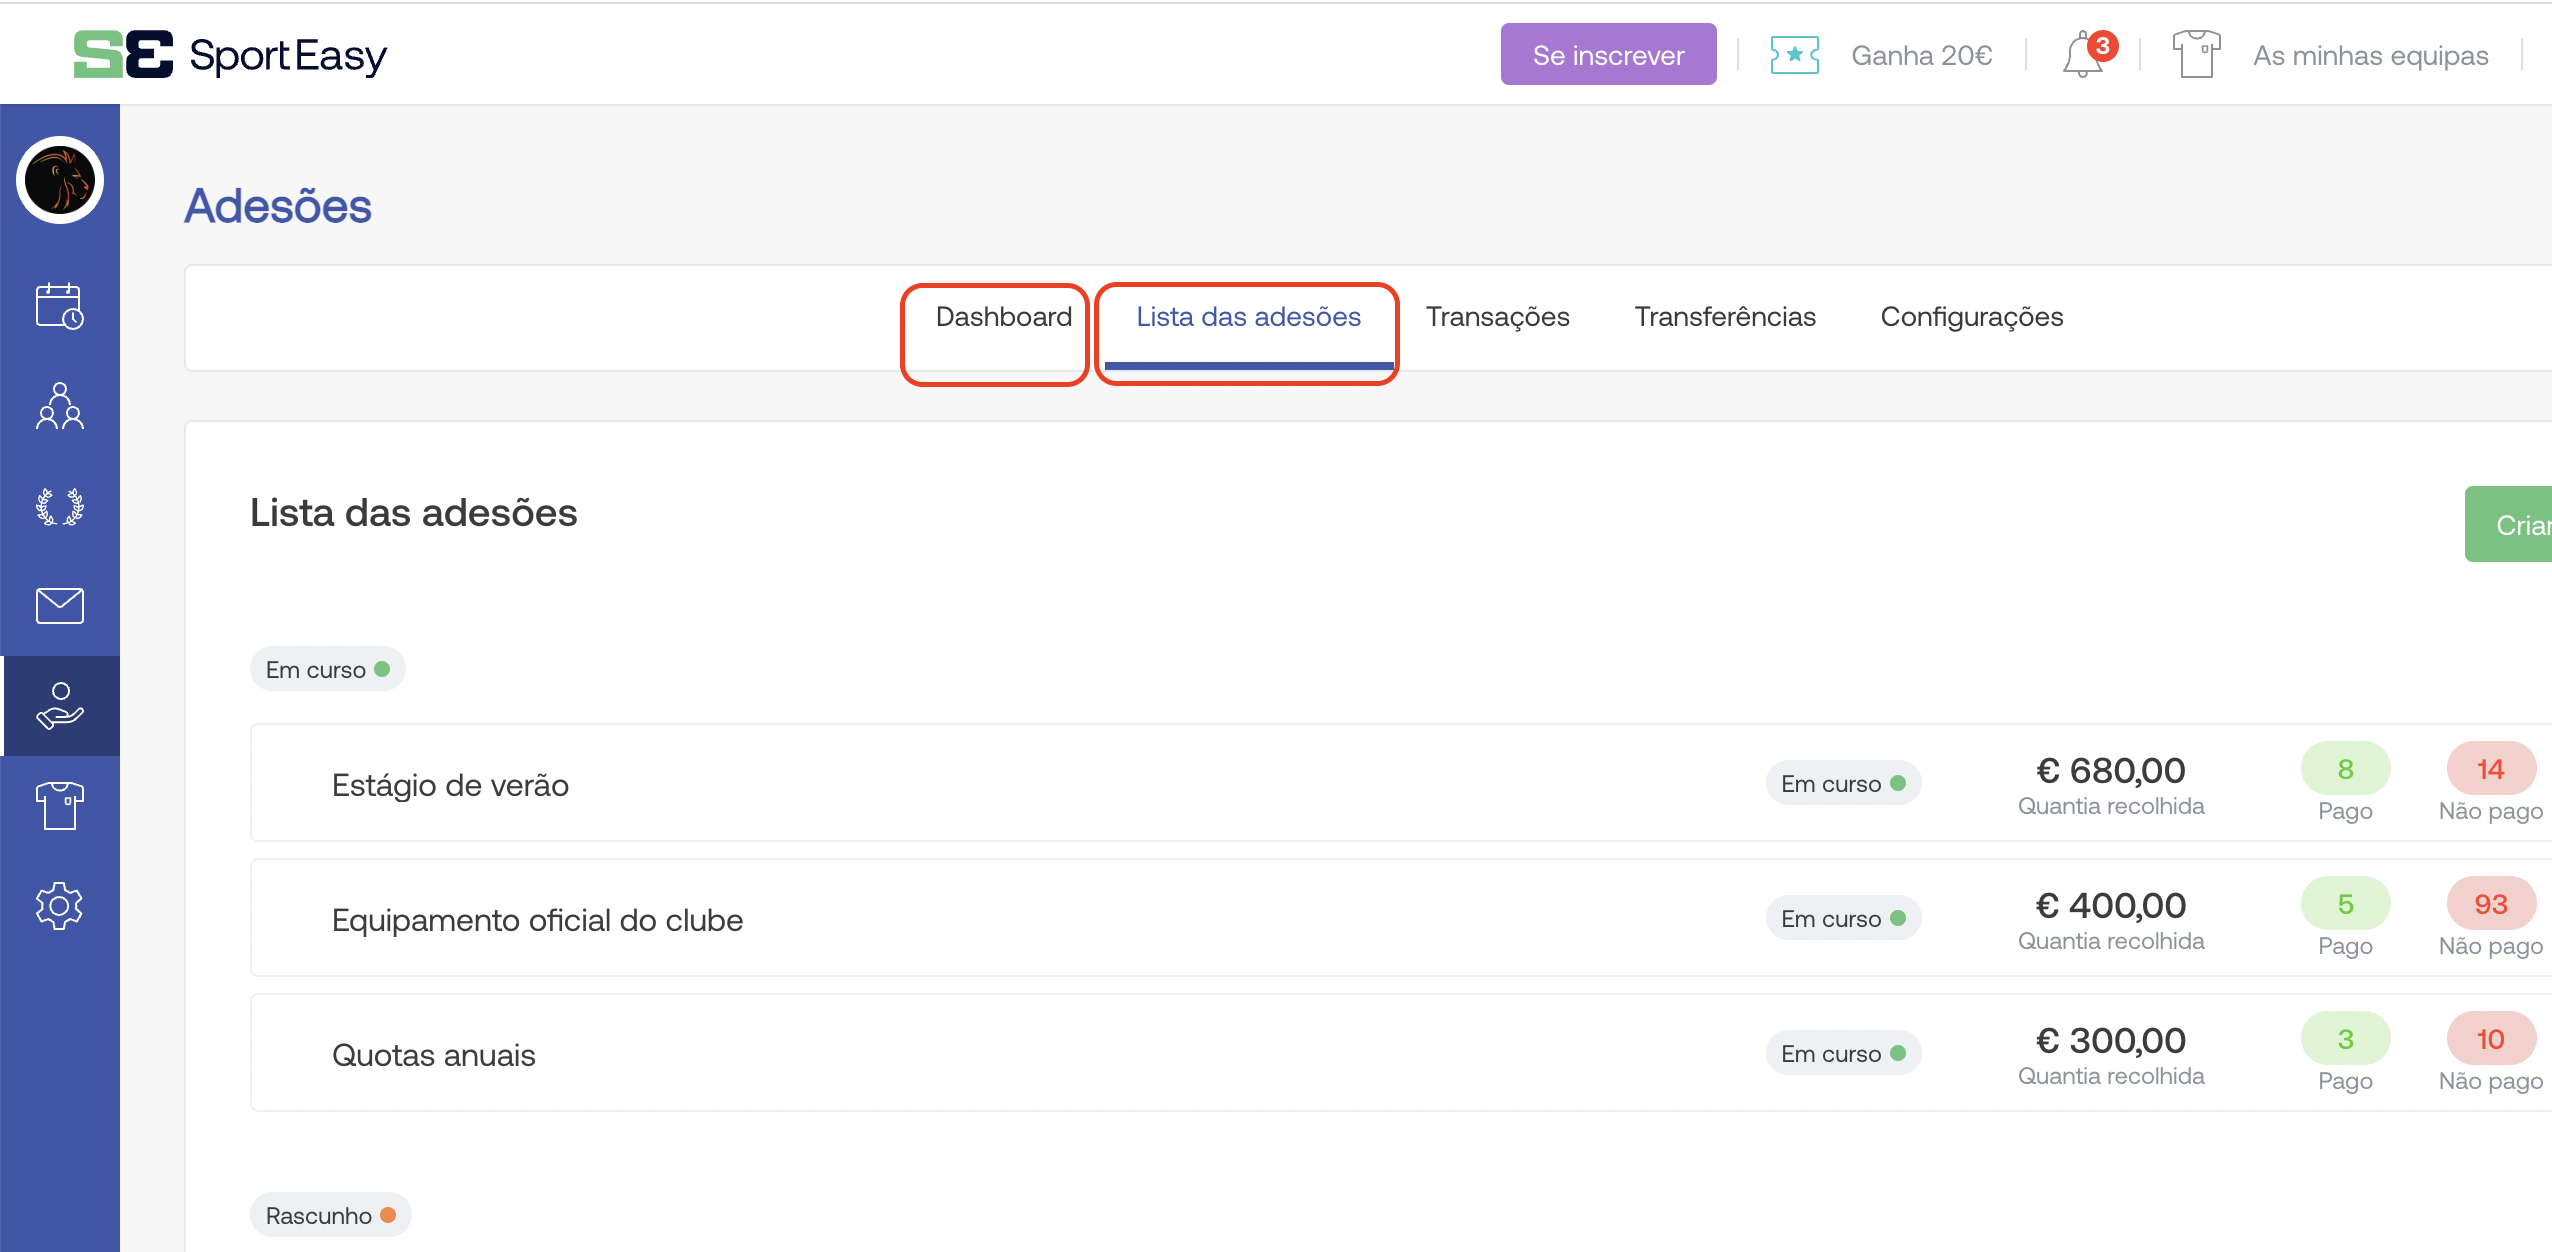Open the Transferências tab
The image size is (2552, 1252).
pyautogui.click(x=1724, y=317)
